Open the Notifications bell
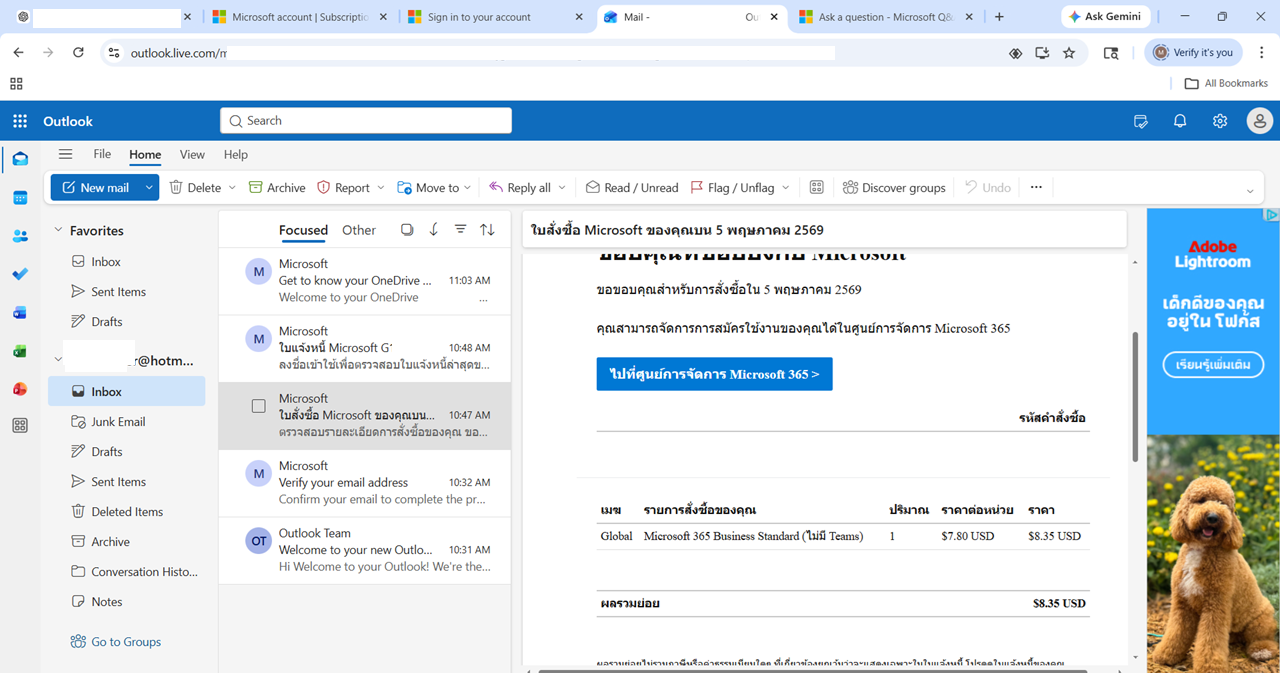Viewport: 1280px width, 673px height. (1180, 121)
